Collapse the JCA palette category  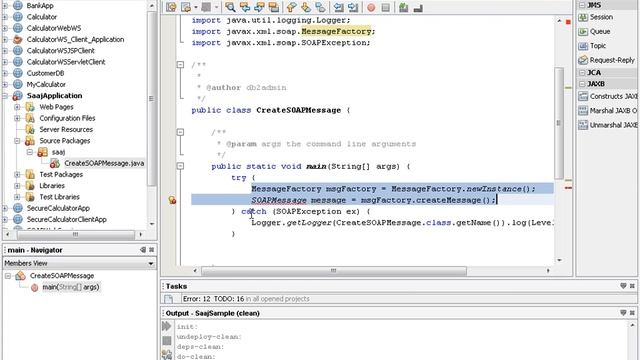[x=582, y=73]
